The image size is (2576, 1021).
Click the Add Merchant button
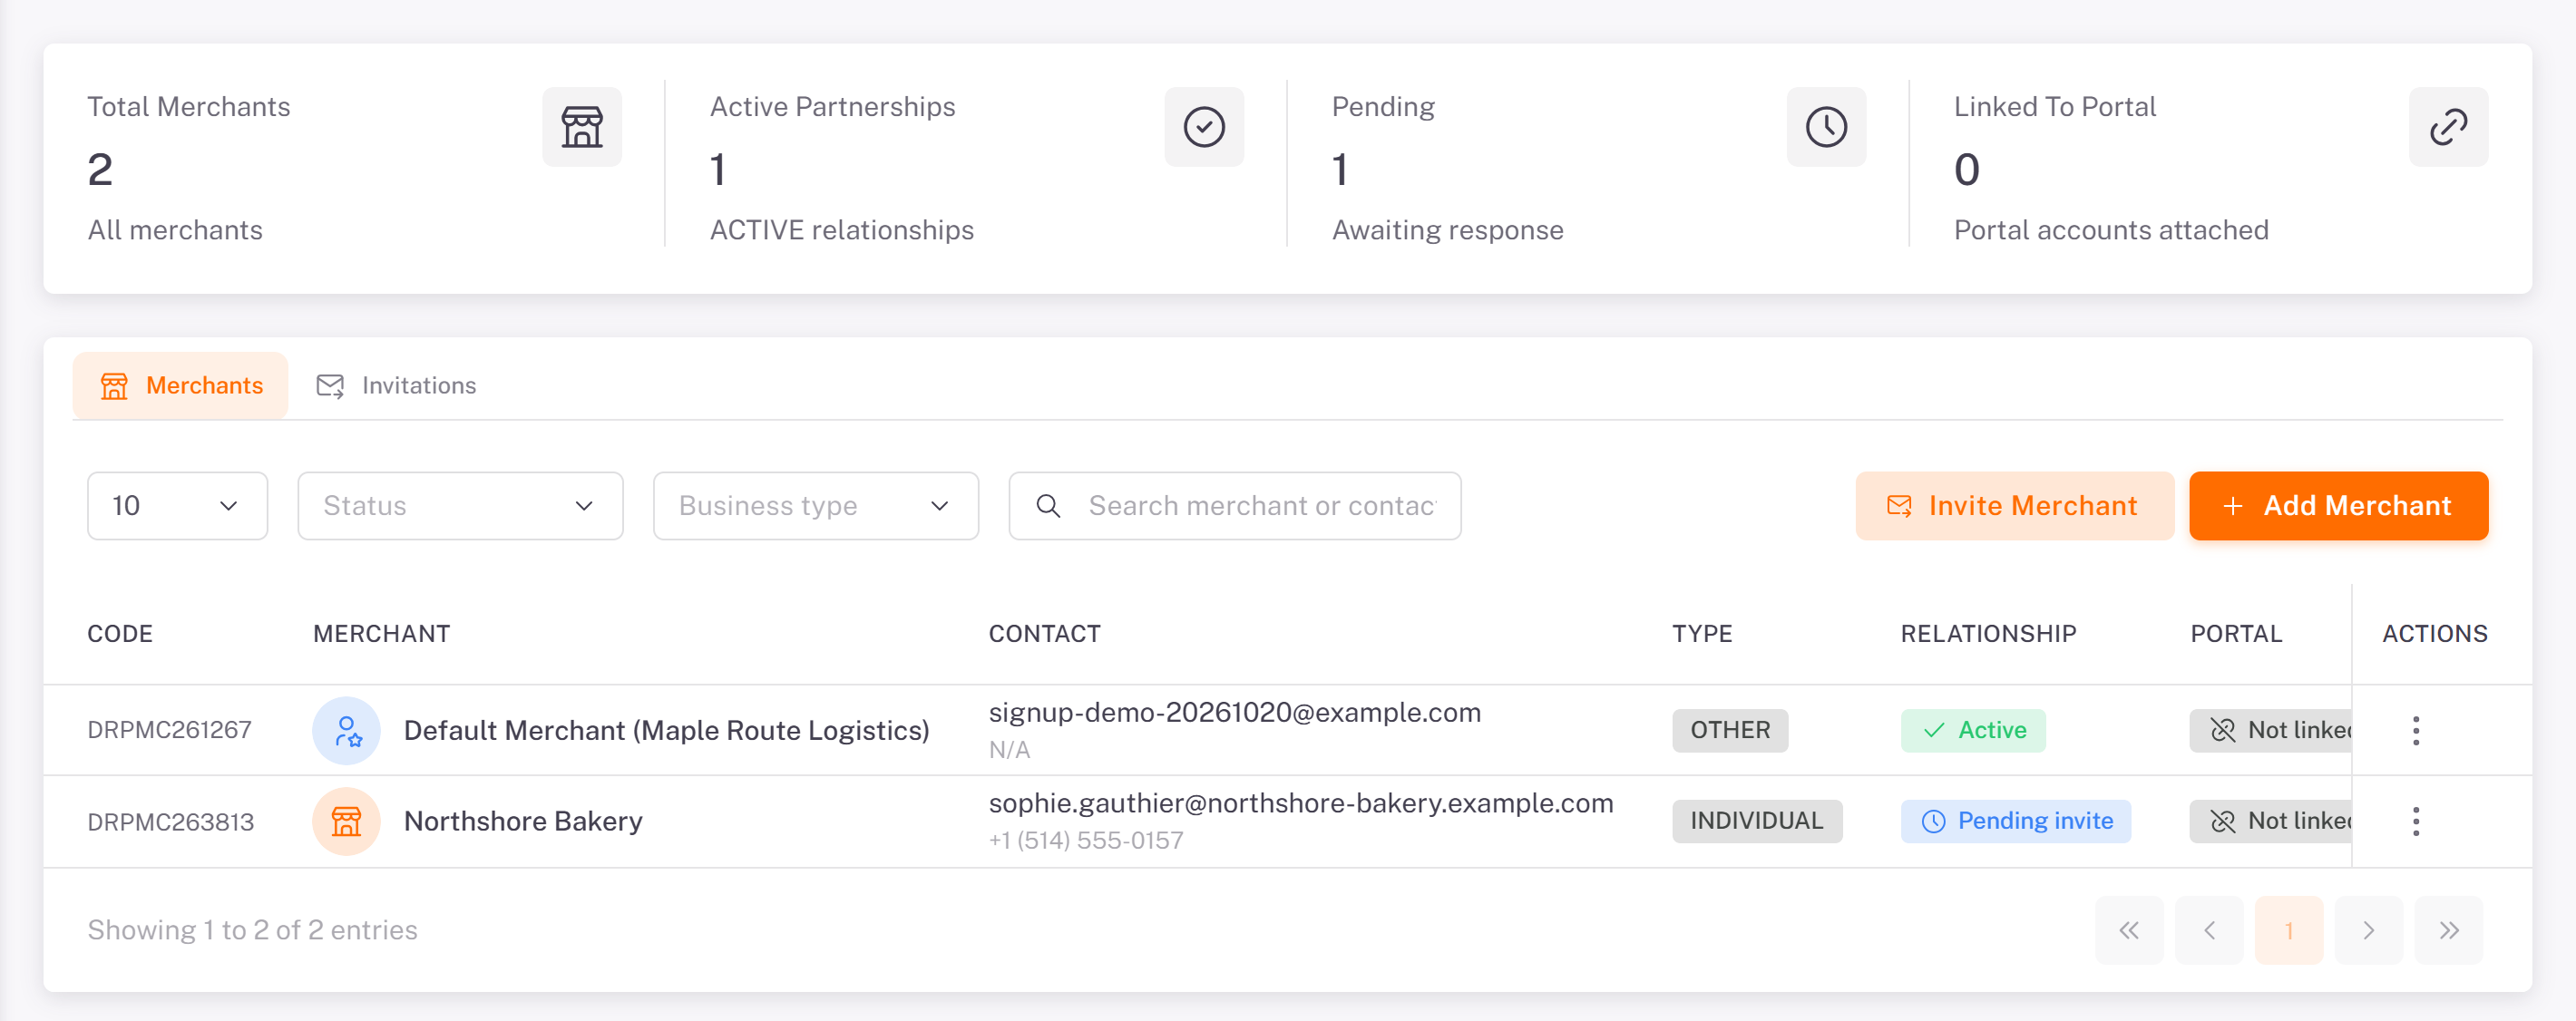[x=2338, y=506]
